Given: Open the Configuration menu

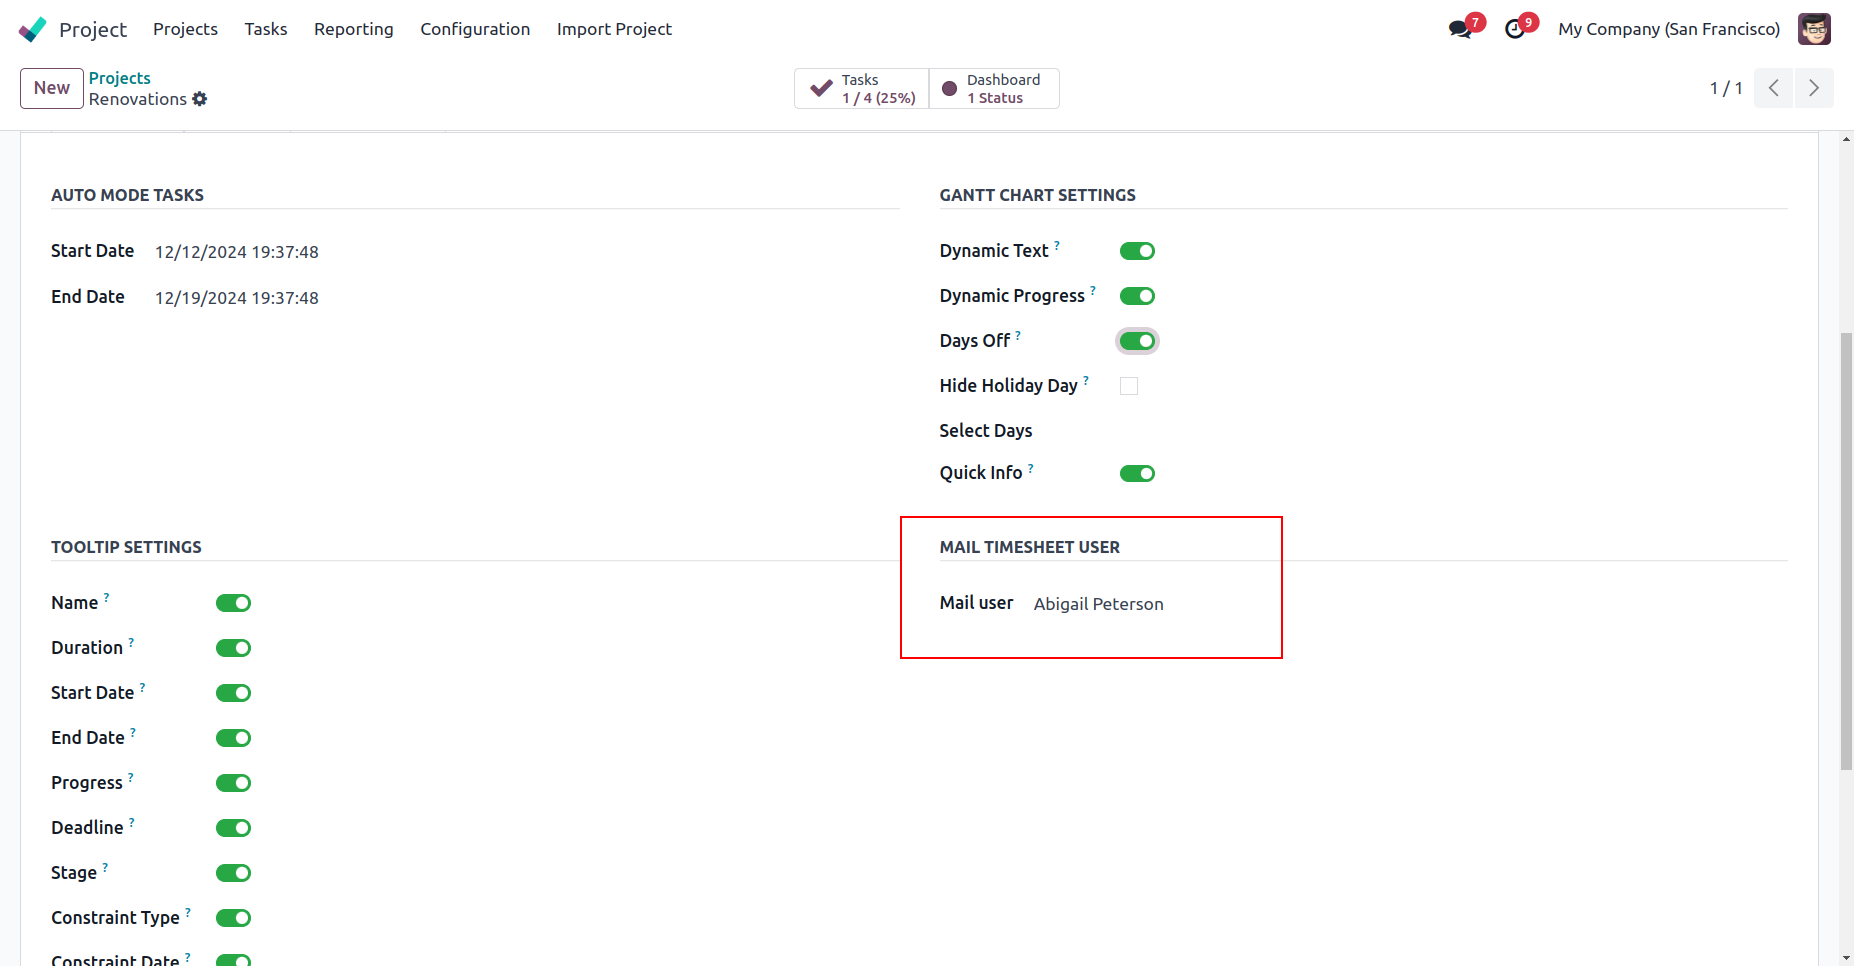Looking at the screenshot, I should [x=475, y=29].
